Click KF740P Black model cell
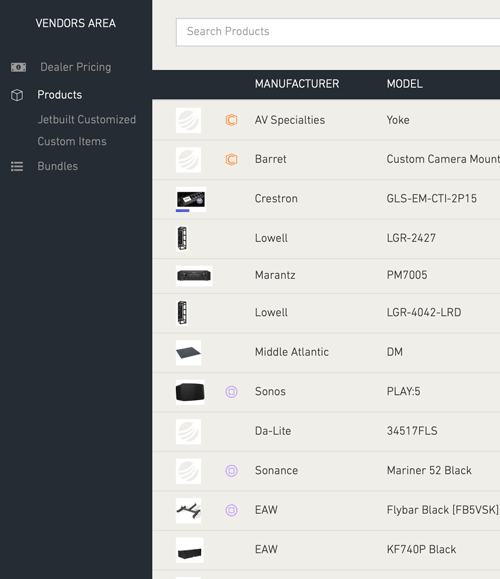 [x=421, y=549]
